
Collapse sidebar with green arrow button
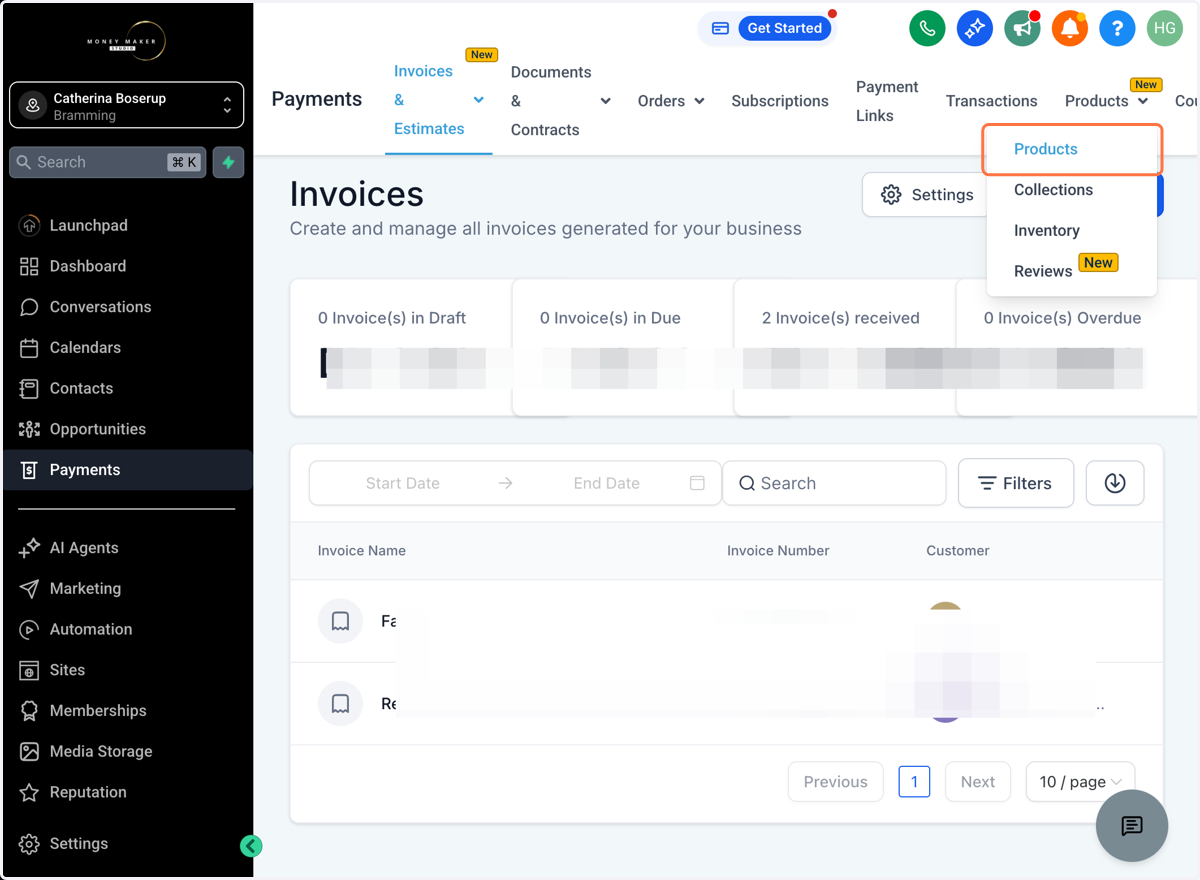tap(251, 846)
